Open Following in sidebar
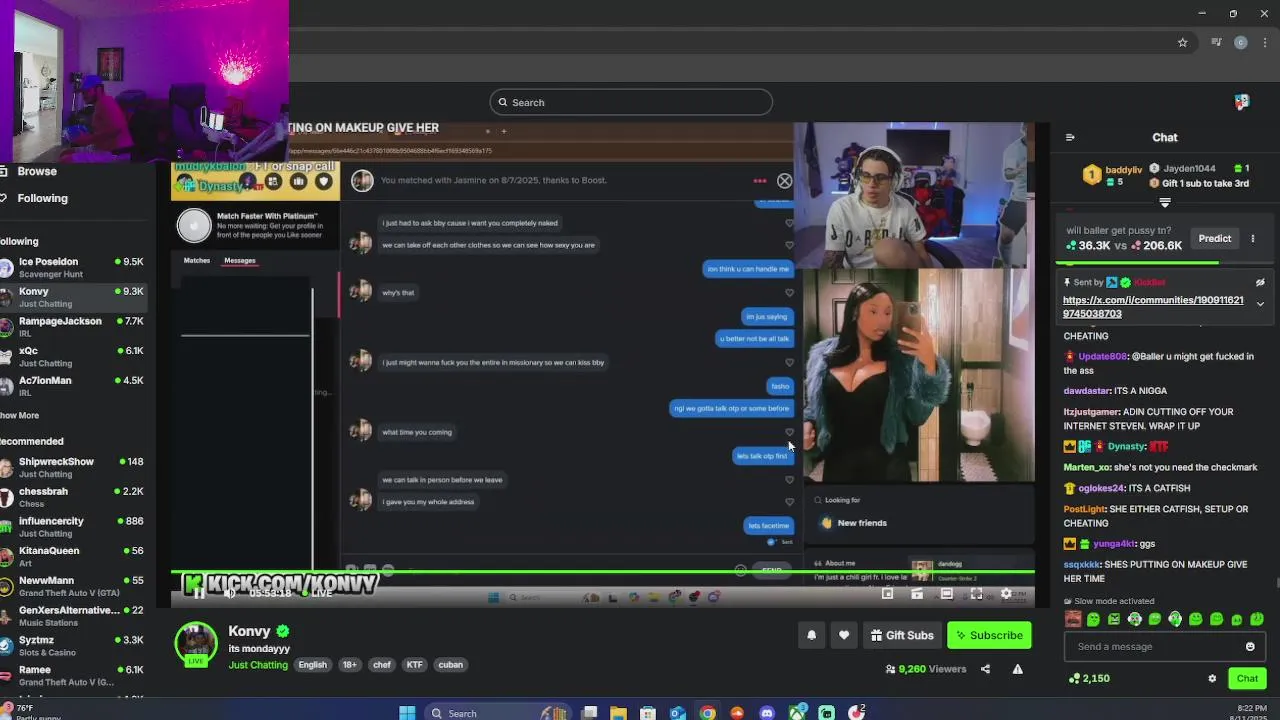This screenshot has height=720, width=1280. coord(42,198)
